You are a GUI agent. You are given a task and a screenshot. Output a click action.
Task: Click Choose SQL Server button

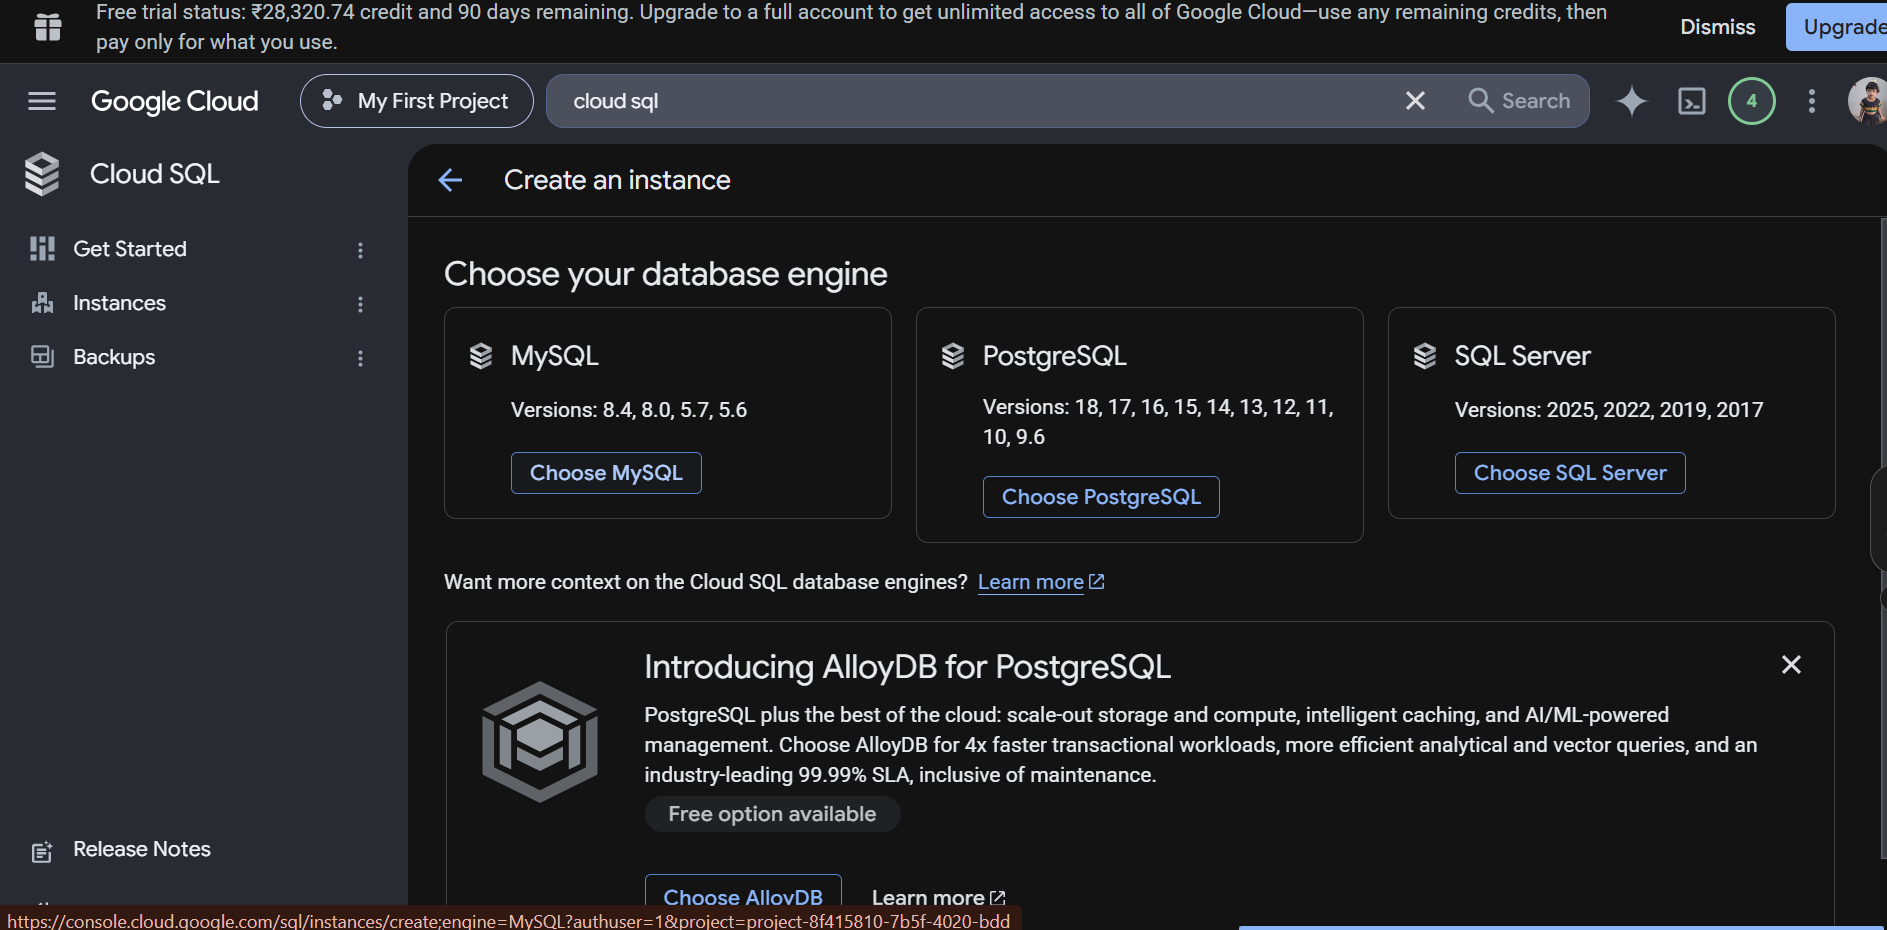[x=1570, y=473]
